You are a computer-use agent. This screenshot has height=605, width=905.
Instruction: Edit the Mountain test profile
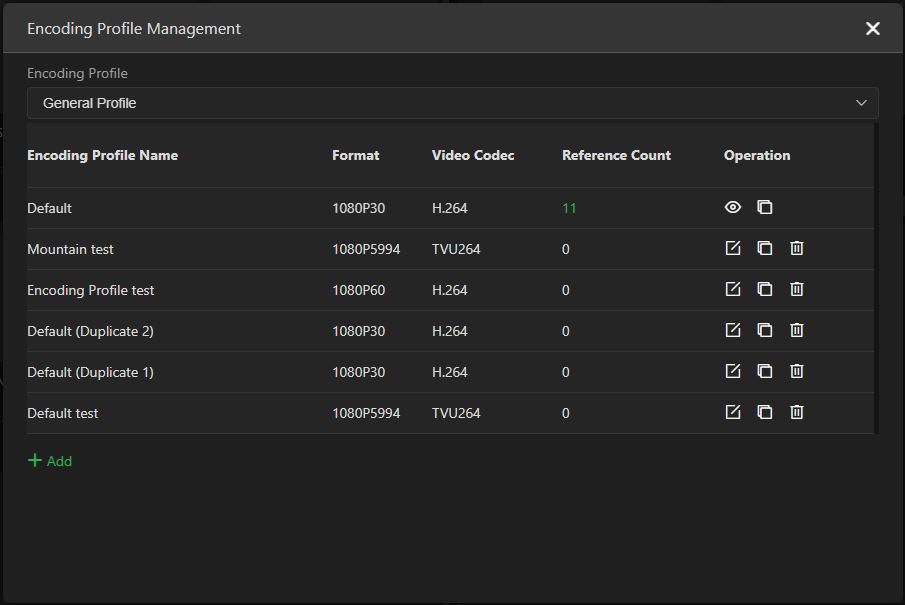732,248
